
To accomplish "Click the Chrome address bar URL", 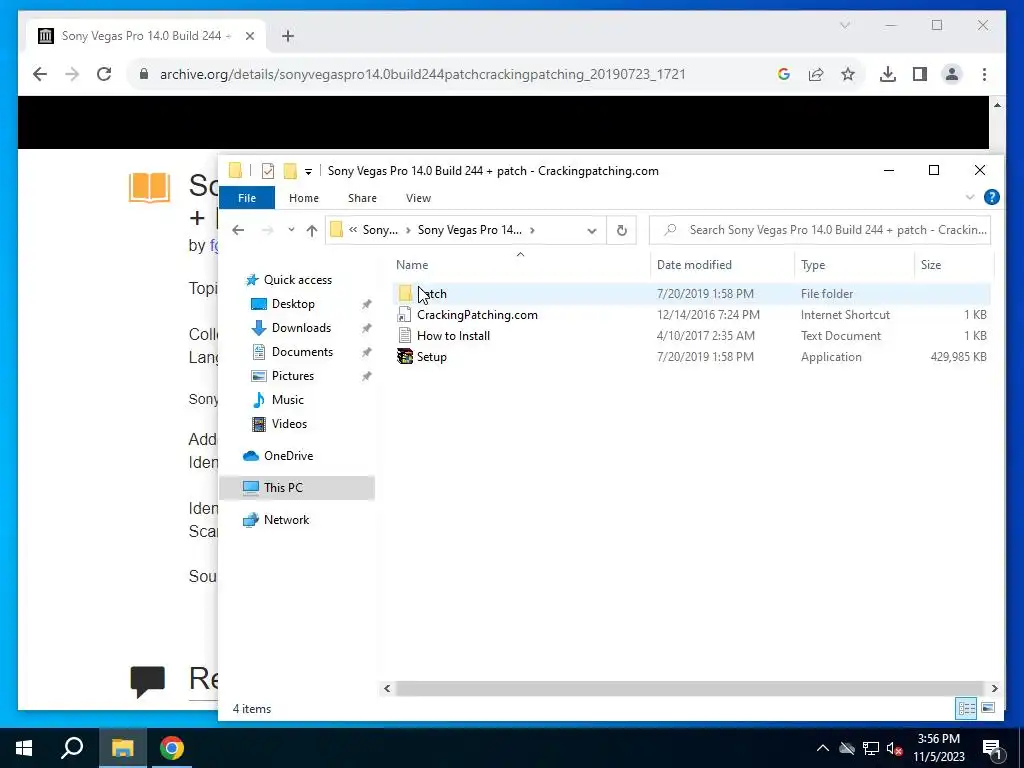I will tap(423, 74).
